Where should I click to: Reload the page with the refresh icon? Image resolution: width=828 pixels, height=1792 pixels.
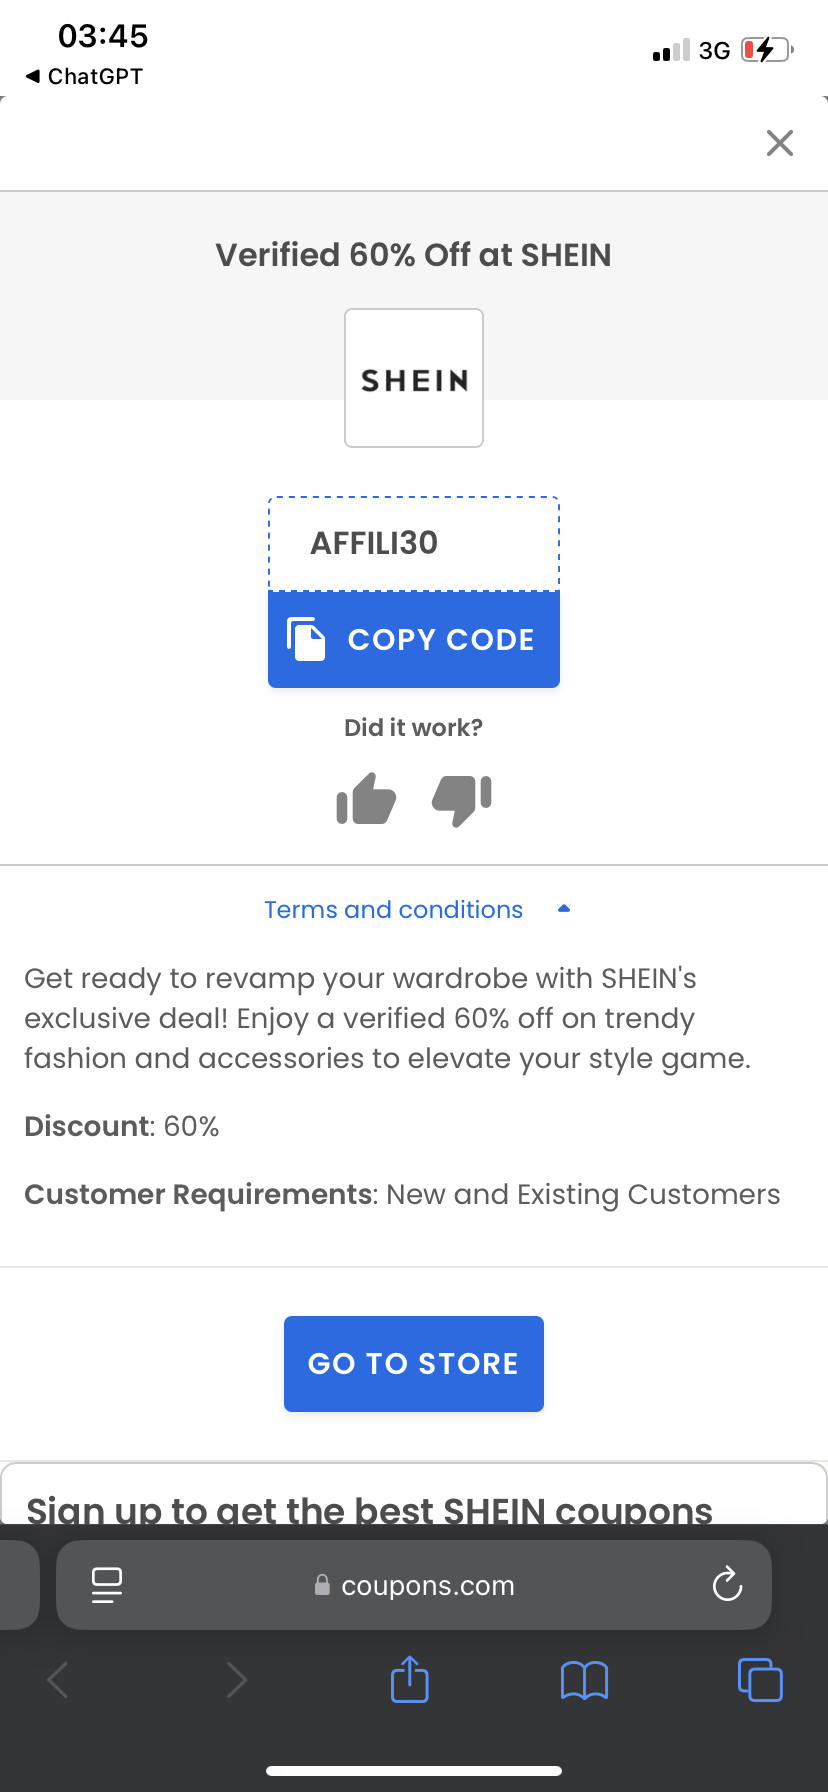click(x=727, y=1584)
